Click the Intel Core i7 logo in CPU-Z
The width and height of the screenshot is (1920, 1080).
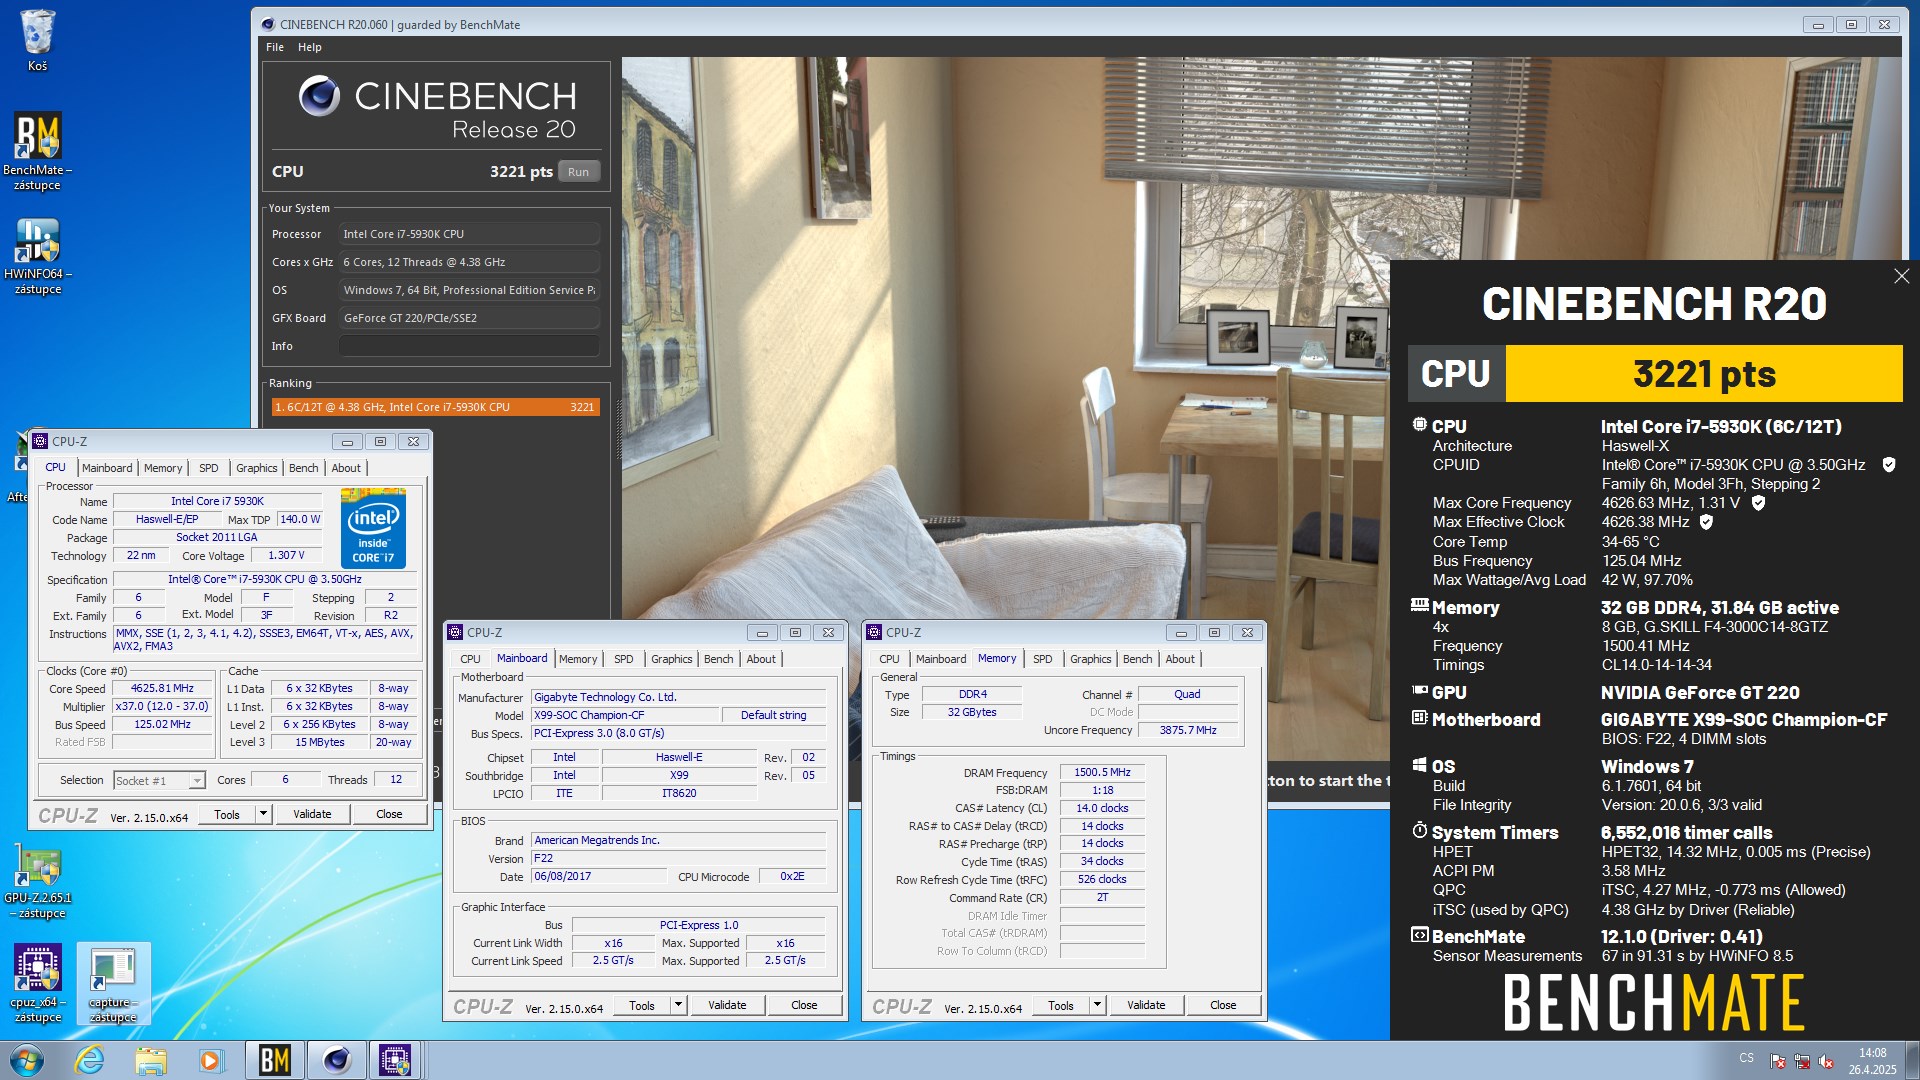(373, 528)
